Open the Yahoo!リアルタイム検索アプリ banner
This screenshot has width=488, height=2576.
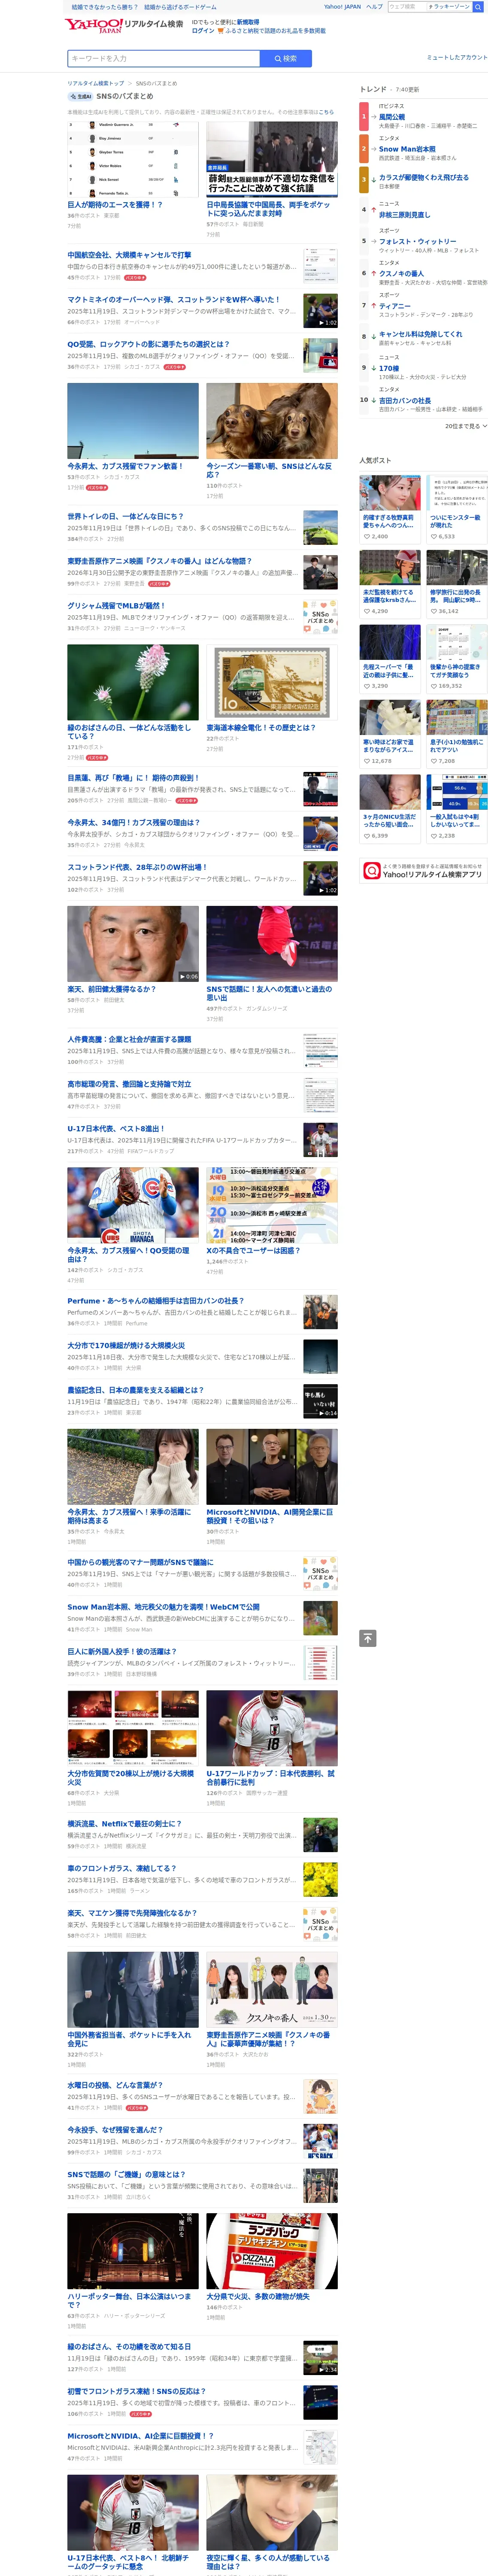coord(424,871)
